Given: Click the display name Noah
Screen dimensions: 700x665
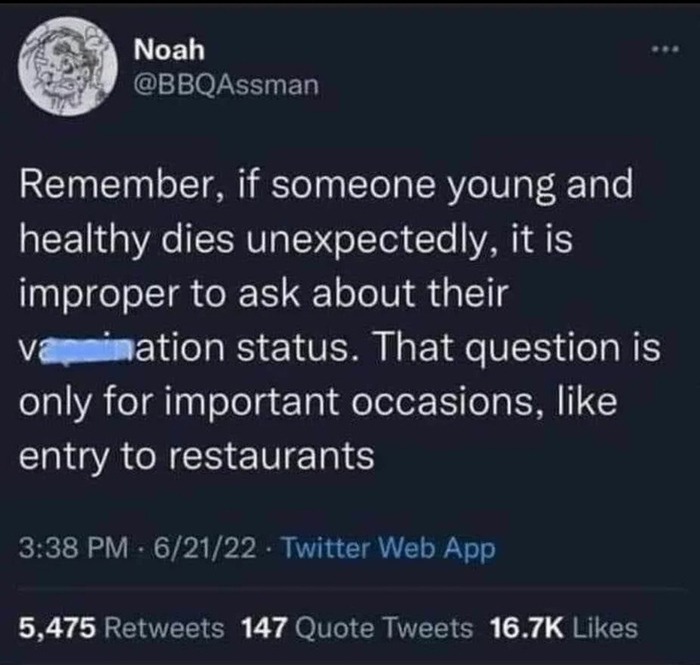Looking at the screenshot, I should pos(164,50).
